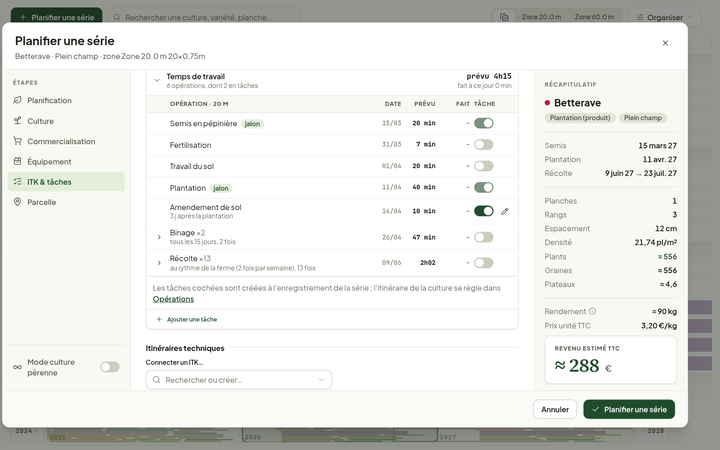Open the Opérations link
Viewport: 720px width, 450px height.
(x=173, y=299)
